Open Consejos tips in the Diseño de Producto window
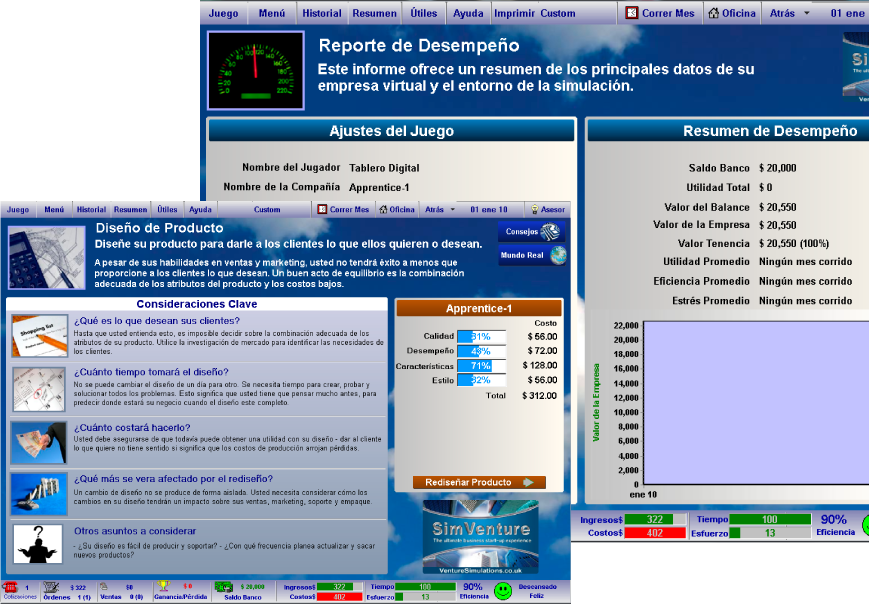The height and width of the screenshot is (604, 869). click(532, 232)
